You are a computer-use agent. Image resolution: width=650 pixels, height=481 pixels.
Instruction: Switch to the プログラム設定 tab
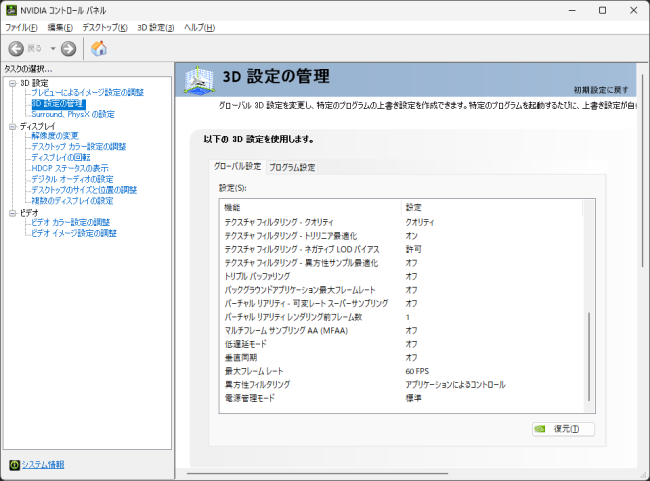coord(292,167)
